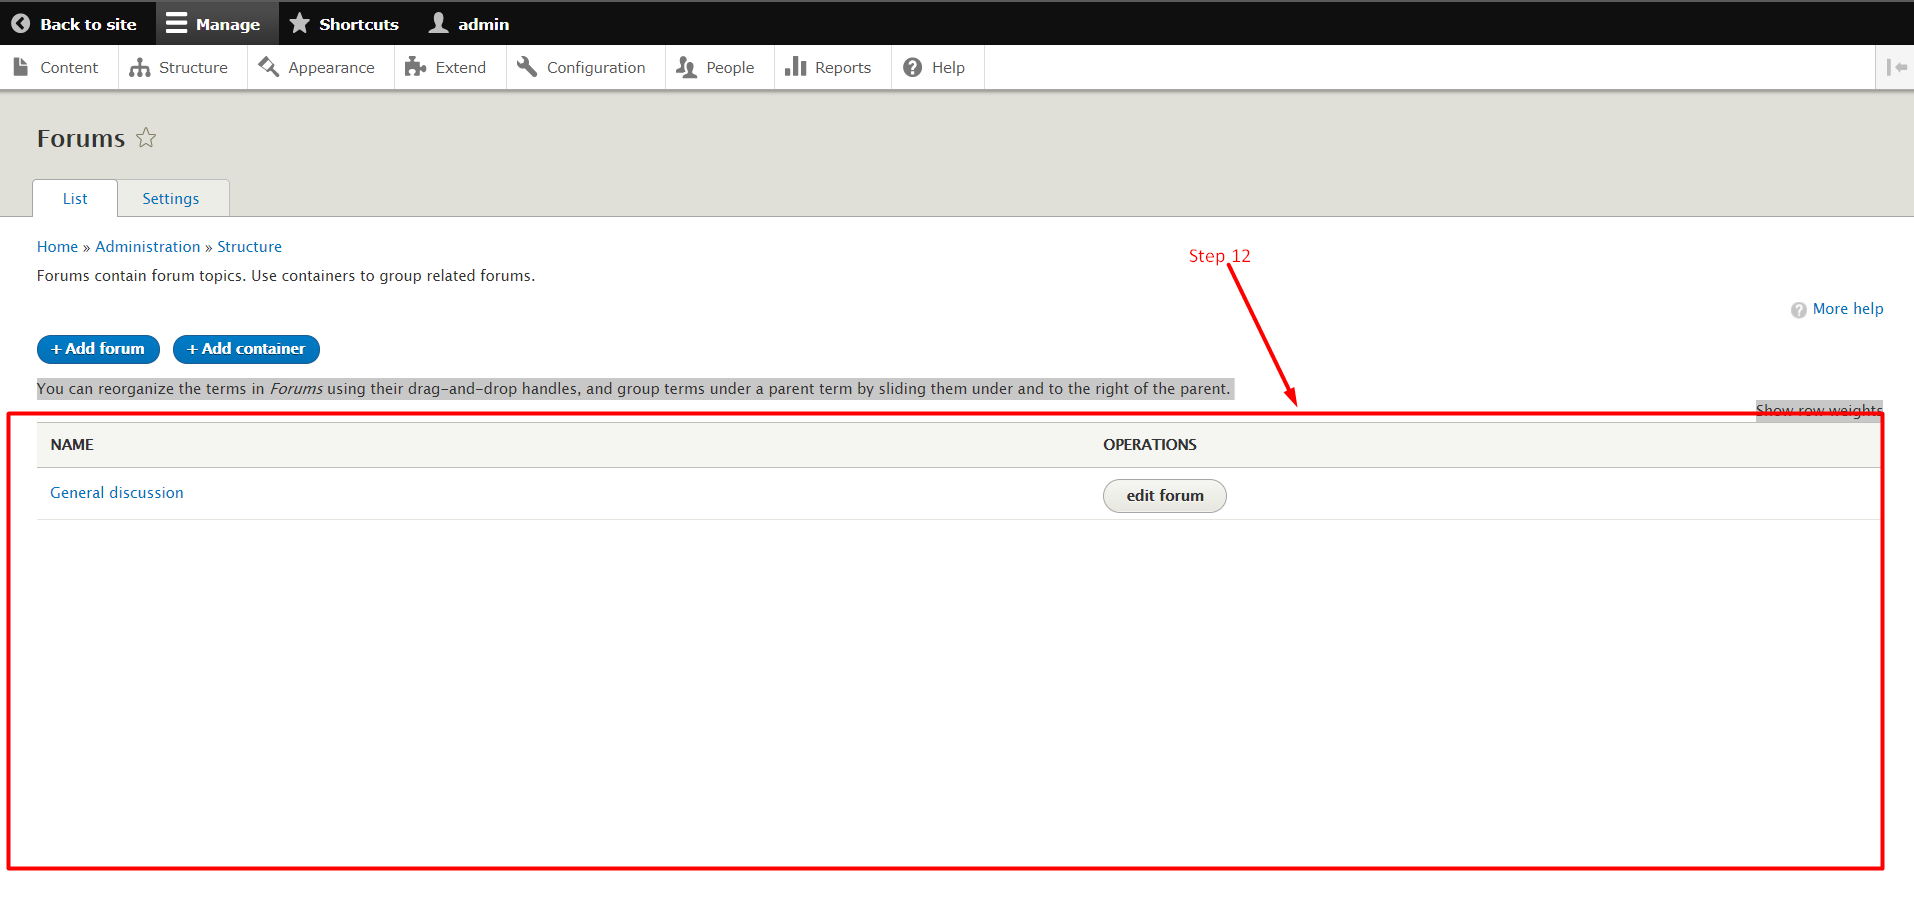1914x898 pixels.
Task: Click the Back to site arrow icon
Action: point(20,23)
